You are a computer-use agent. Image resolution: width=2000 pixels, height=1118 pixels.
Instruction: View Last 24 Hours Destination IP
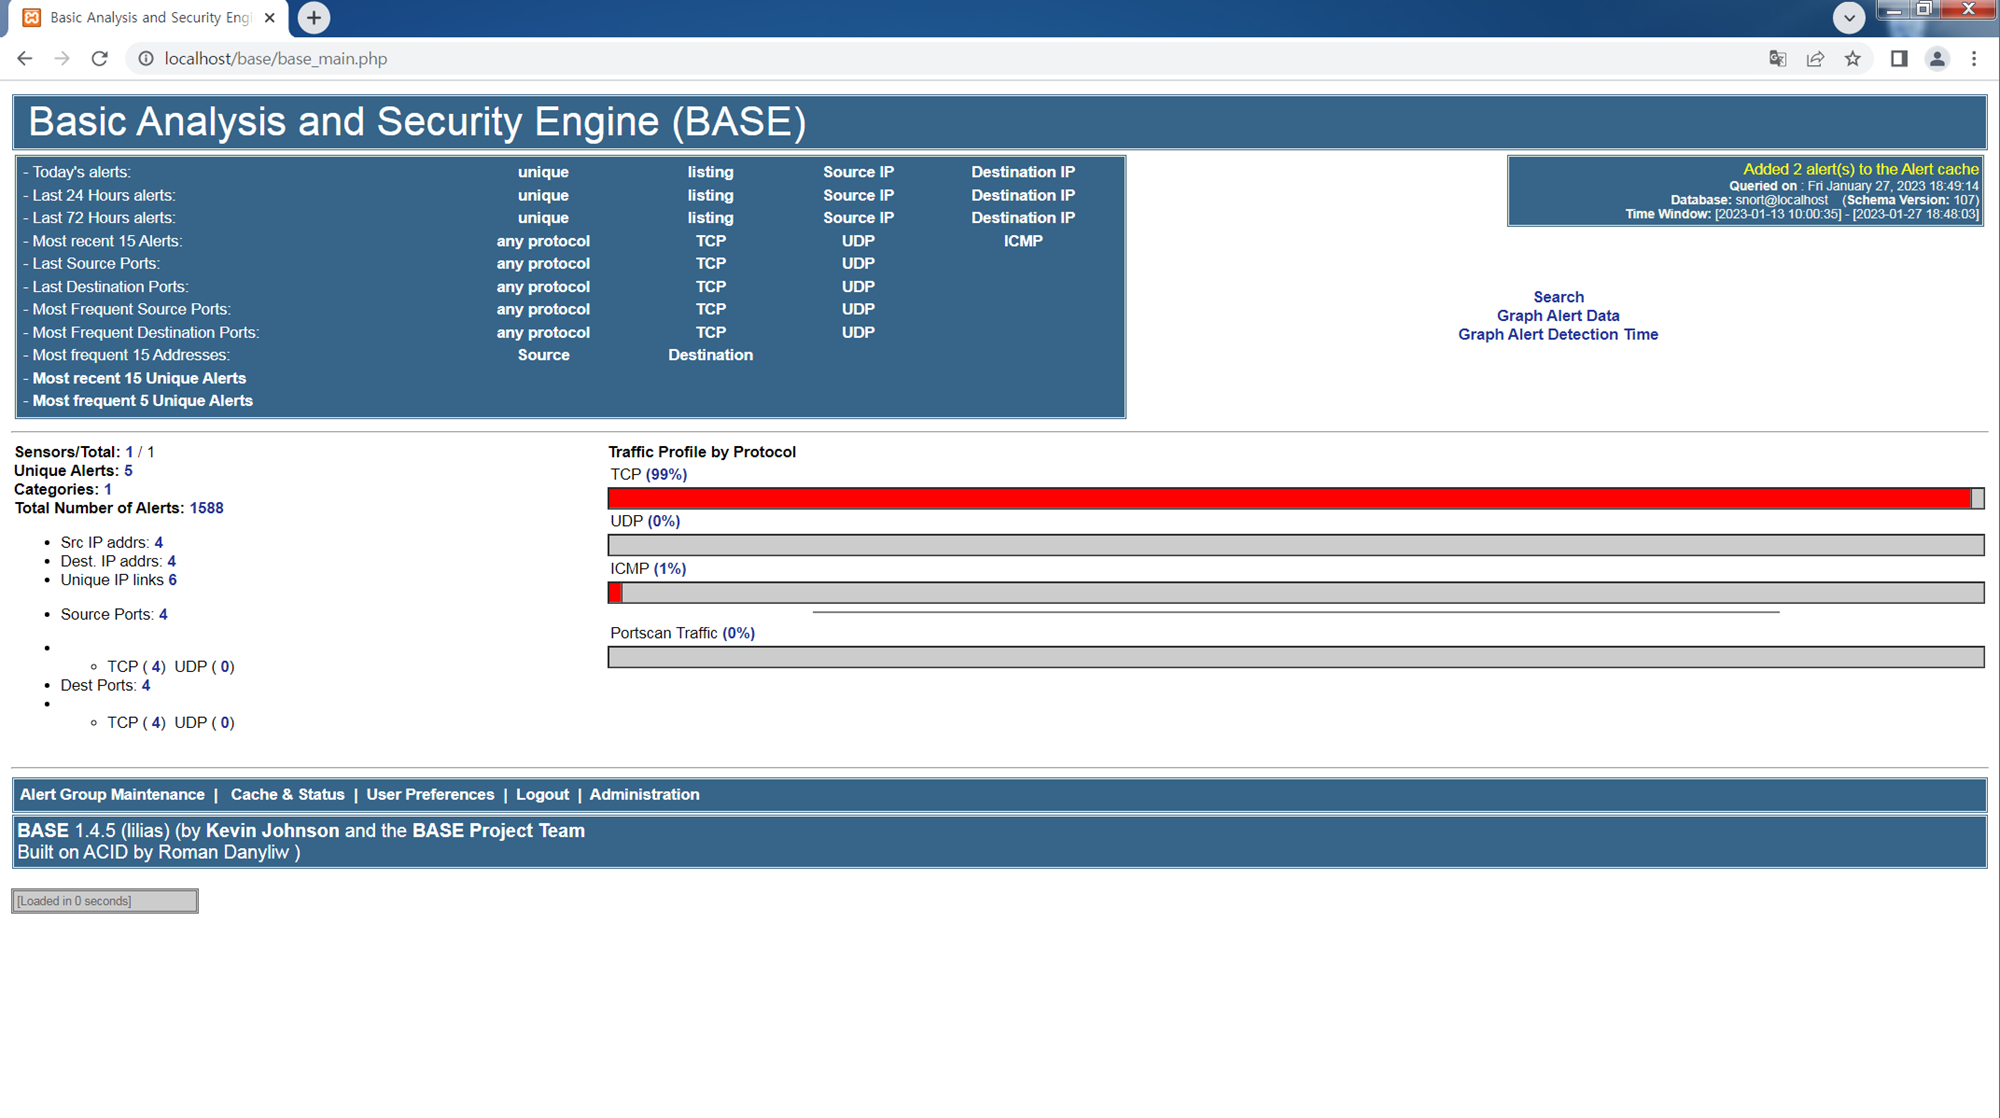coord(1023,195)
